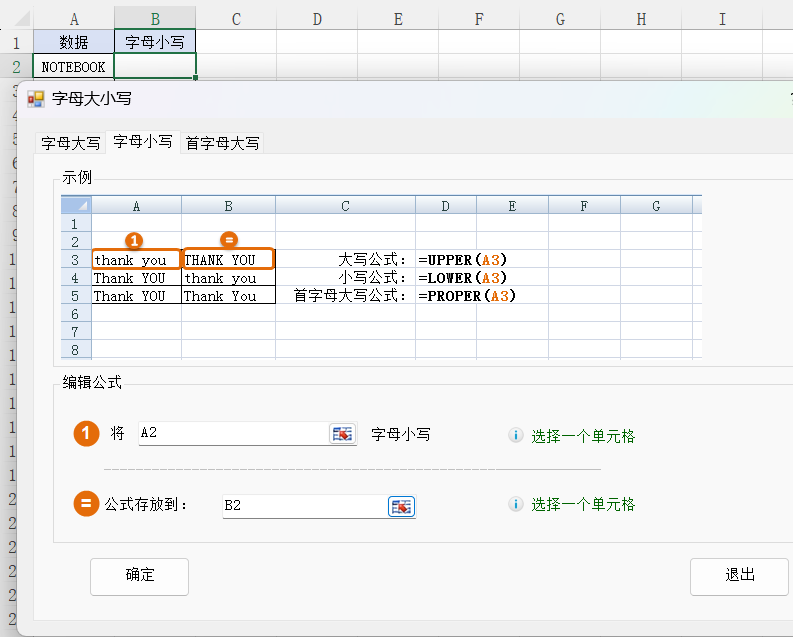This screenshot has height=637, width=793.
Task: Click range picker icon beside A2 field
Action: (342, 433)
